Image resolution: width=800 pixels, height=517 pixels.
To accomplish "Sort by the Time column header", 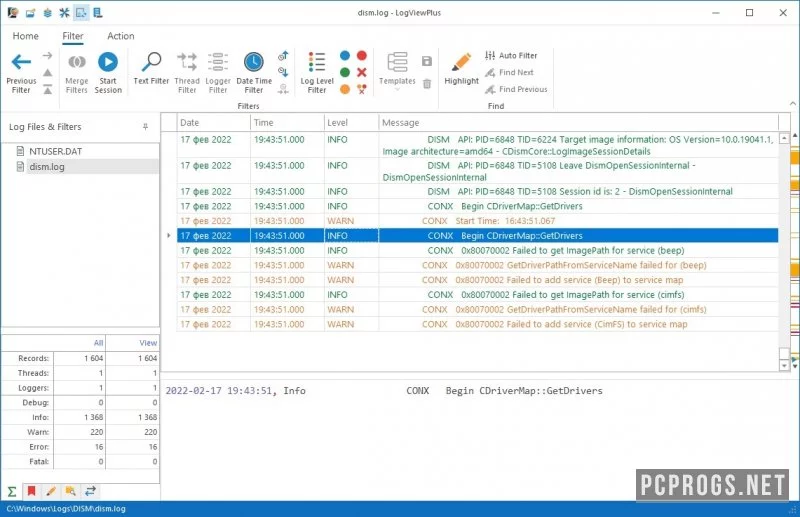I will 287,122.
